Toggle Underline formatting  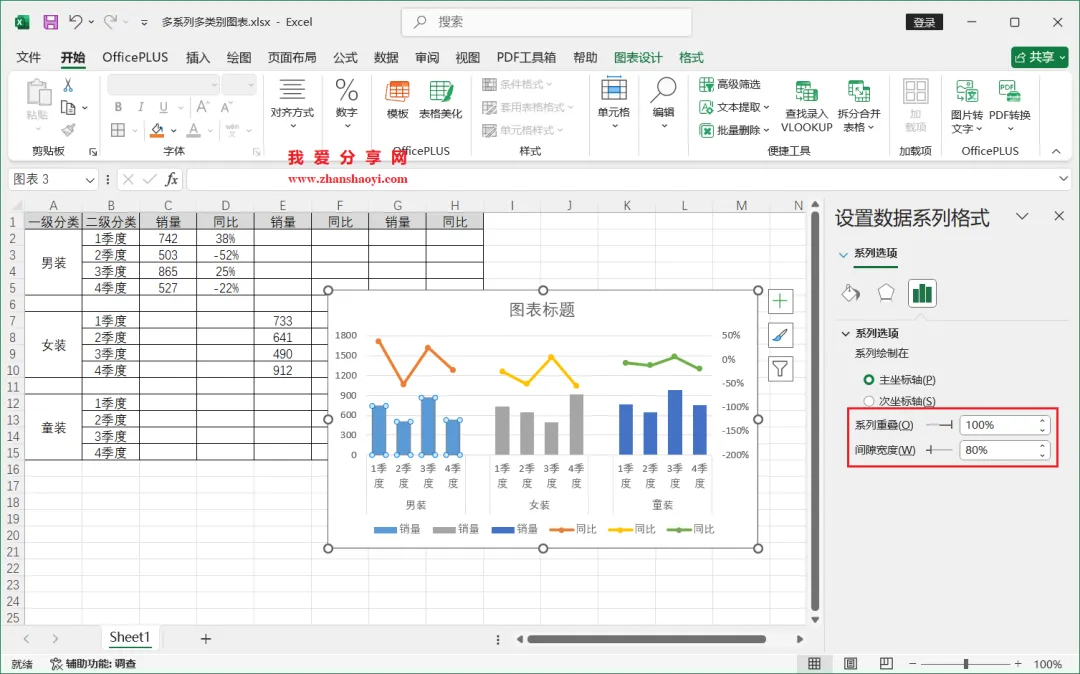click(163, 107)
